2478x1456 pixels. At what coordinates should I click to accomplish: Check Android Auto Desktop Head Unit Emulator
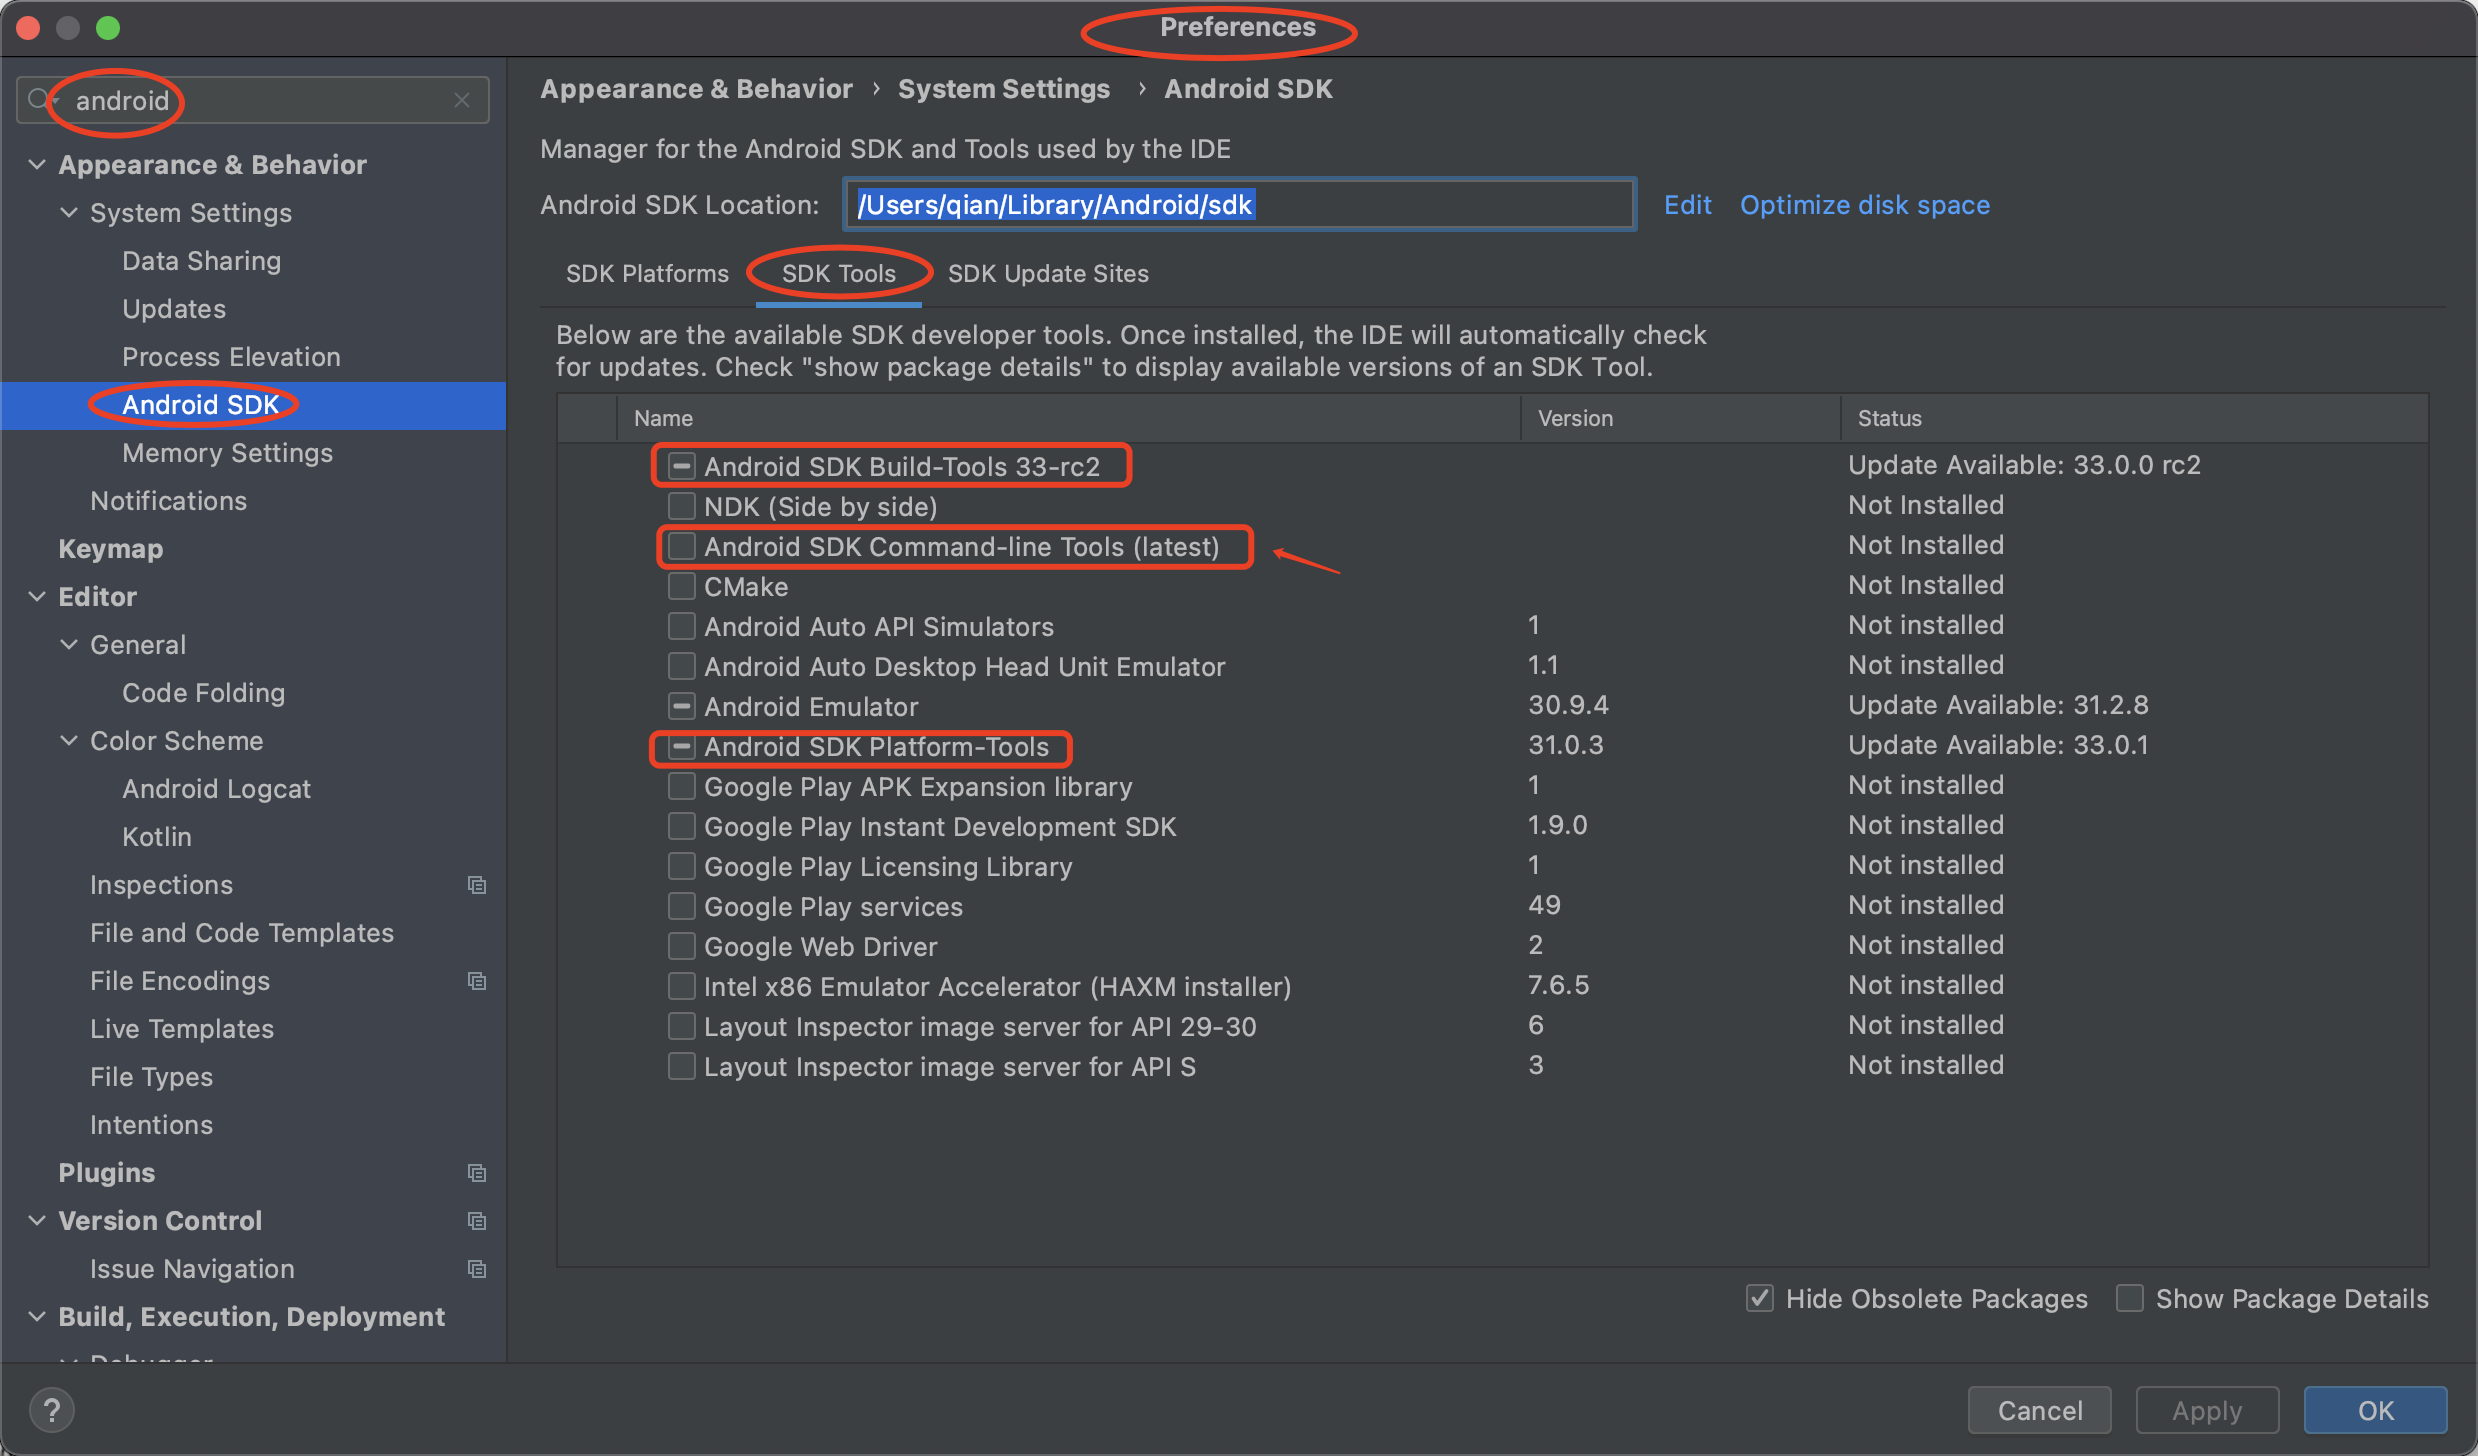pos(682,666)
